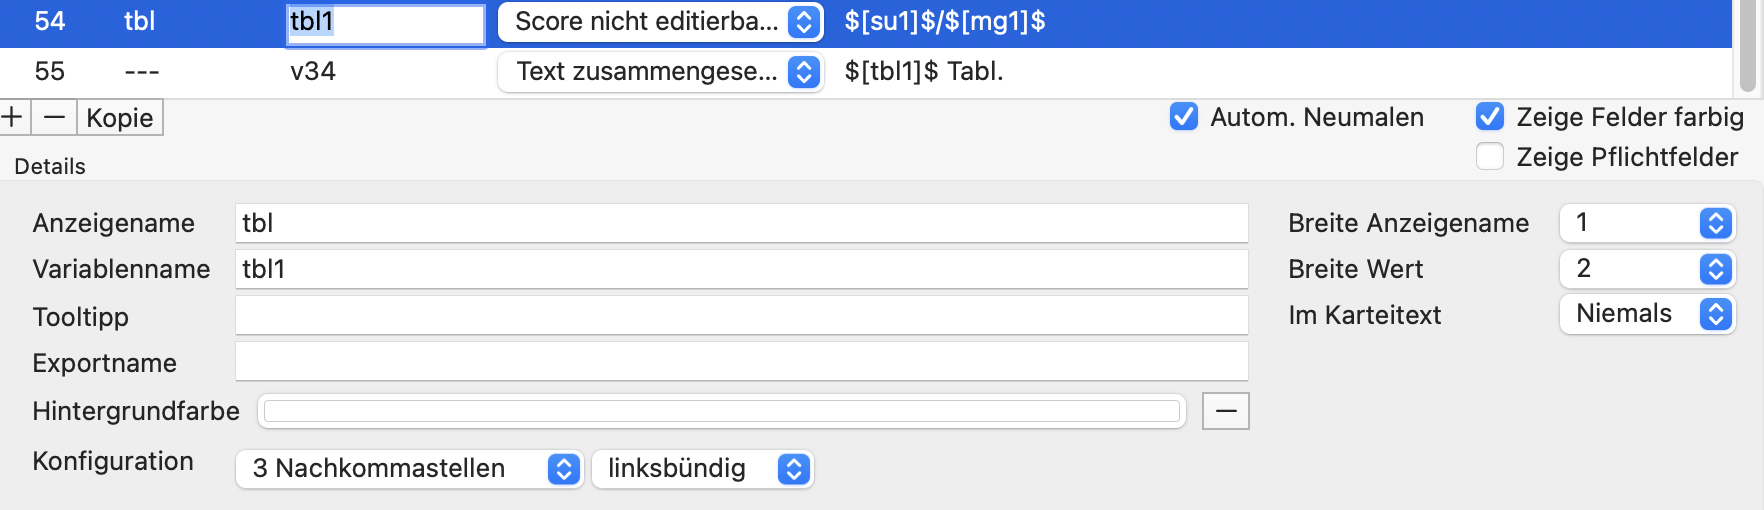This screenshot has height=510, width=1764.
Task: Disable Zeige Felder farbig checkbox
Action: point(1490,117)
